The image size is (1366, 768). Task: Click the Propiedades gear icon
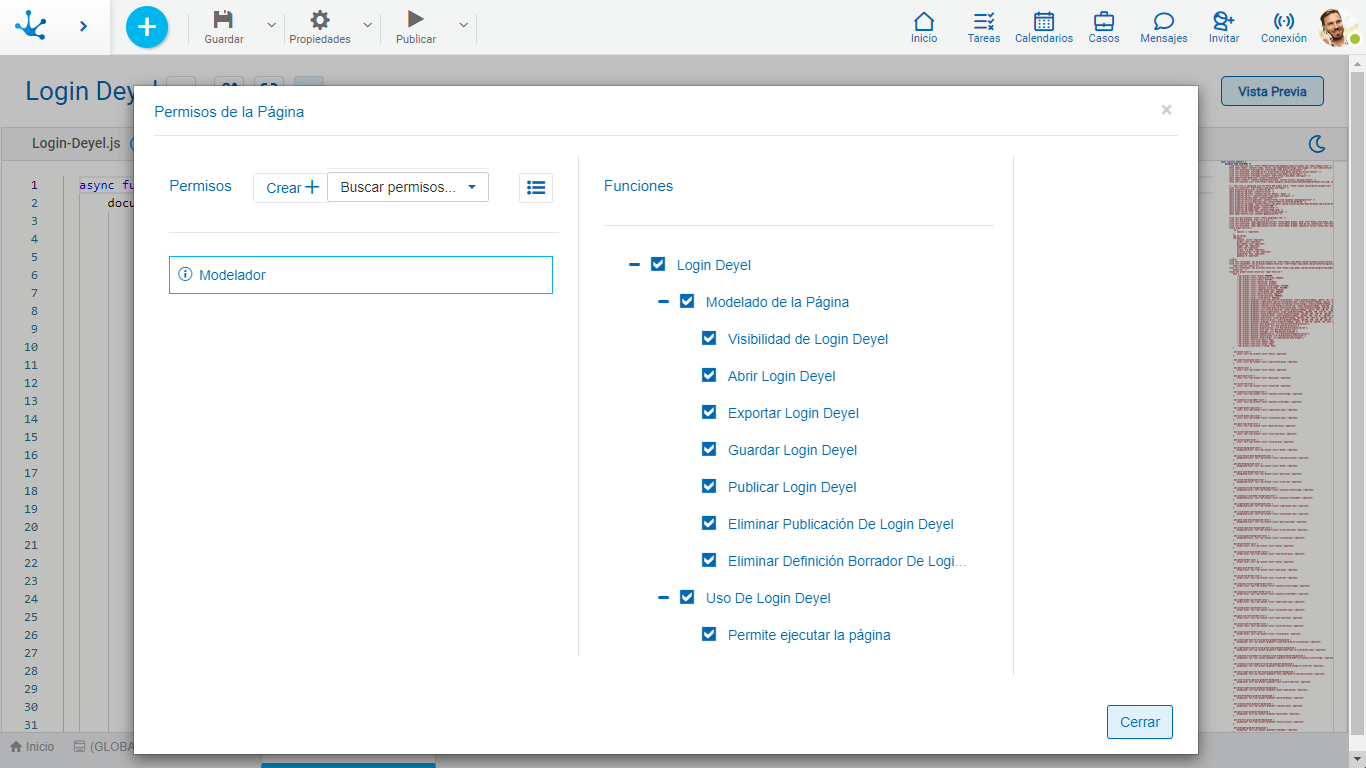pos(320,19)
